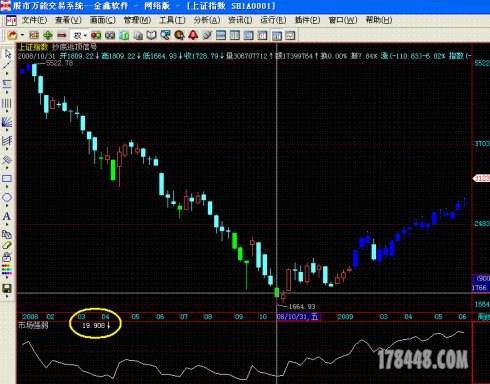Image resolution: width=490 pixels, height=384 pixels.
Task: Expand the fan lines tool submenu arrow
Action: click(x=7, y=130)
